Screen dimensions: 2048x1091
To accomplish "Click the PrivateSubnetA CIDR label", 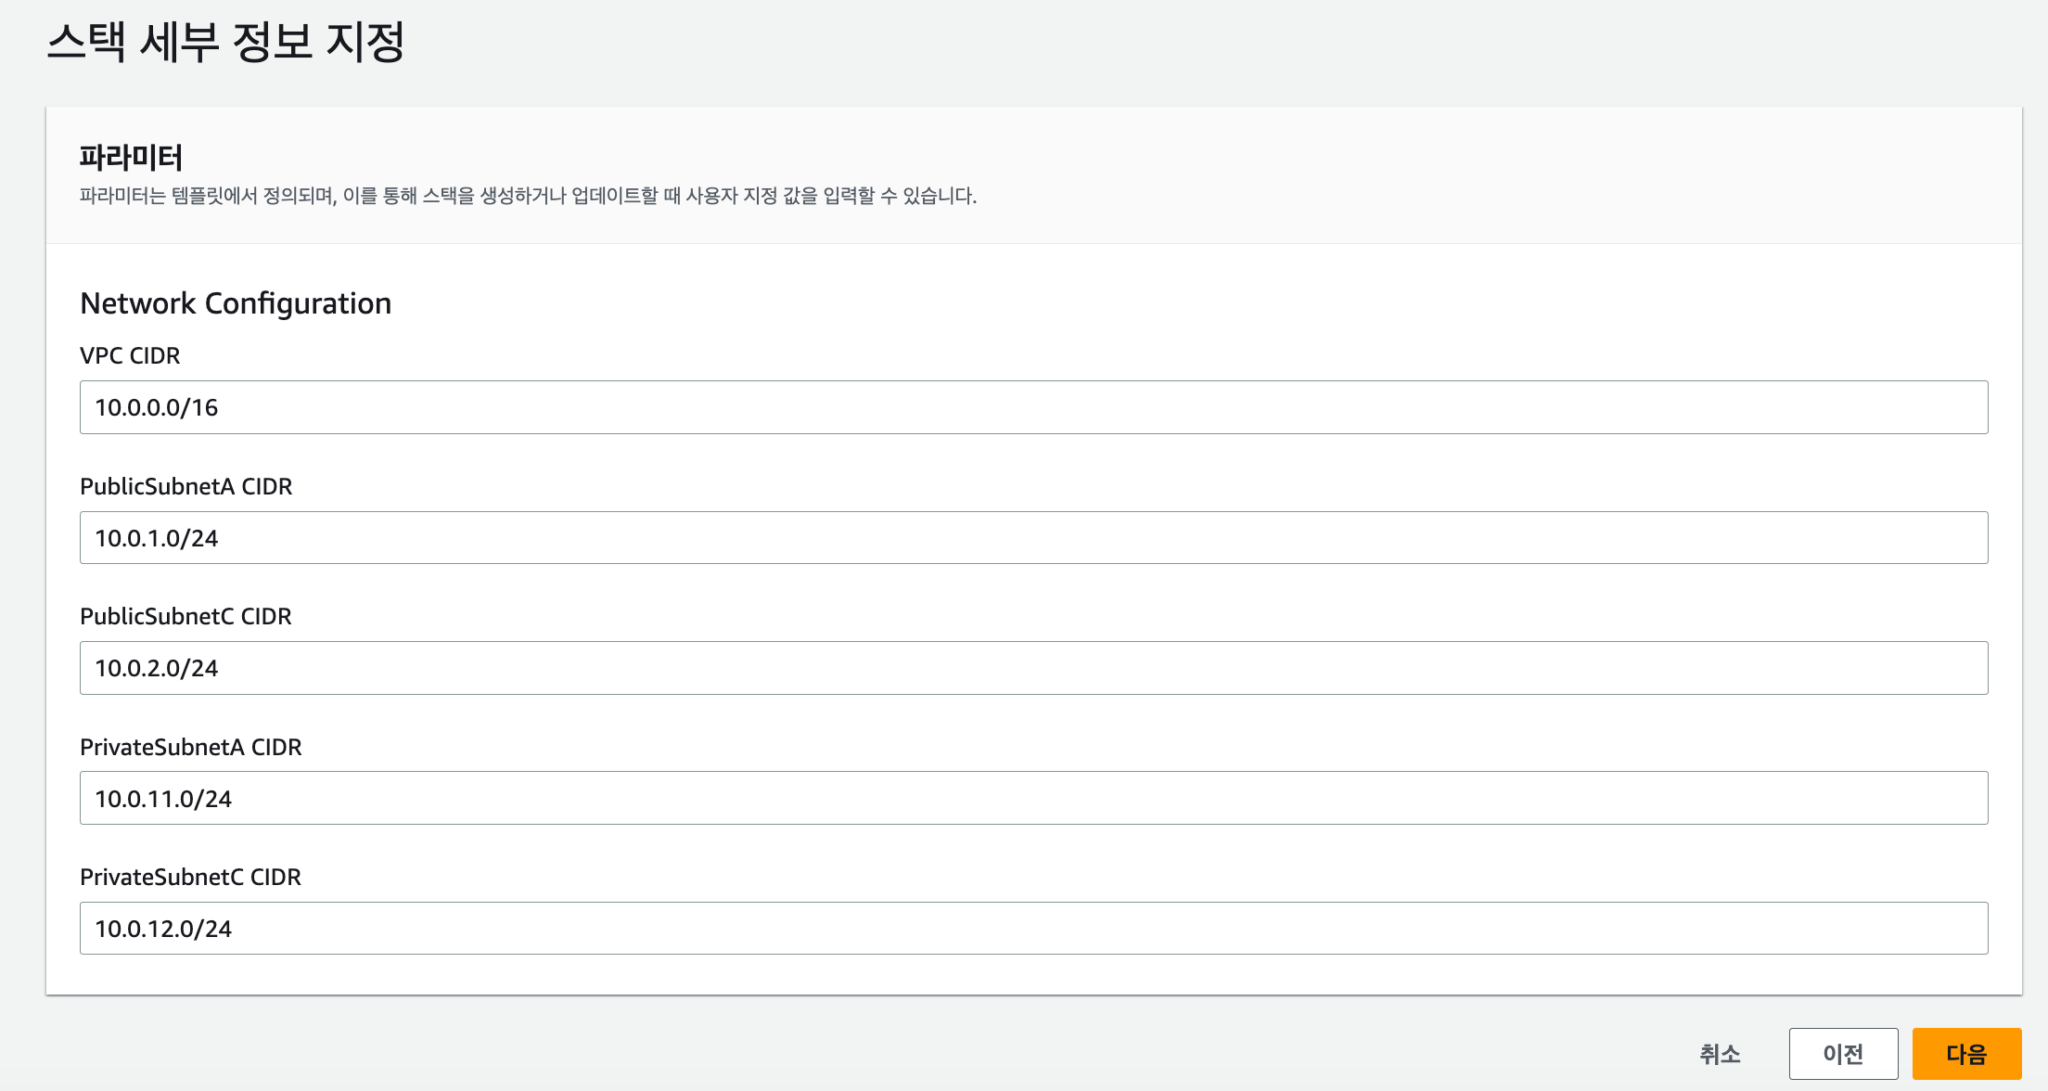I will pyautogui.click(x=191, y=747).
